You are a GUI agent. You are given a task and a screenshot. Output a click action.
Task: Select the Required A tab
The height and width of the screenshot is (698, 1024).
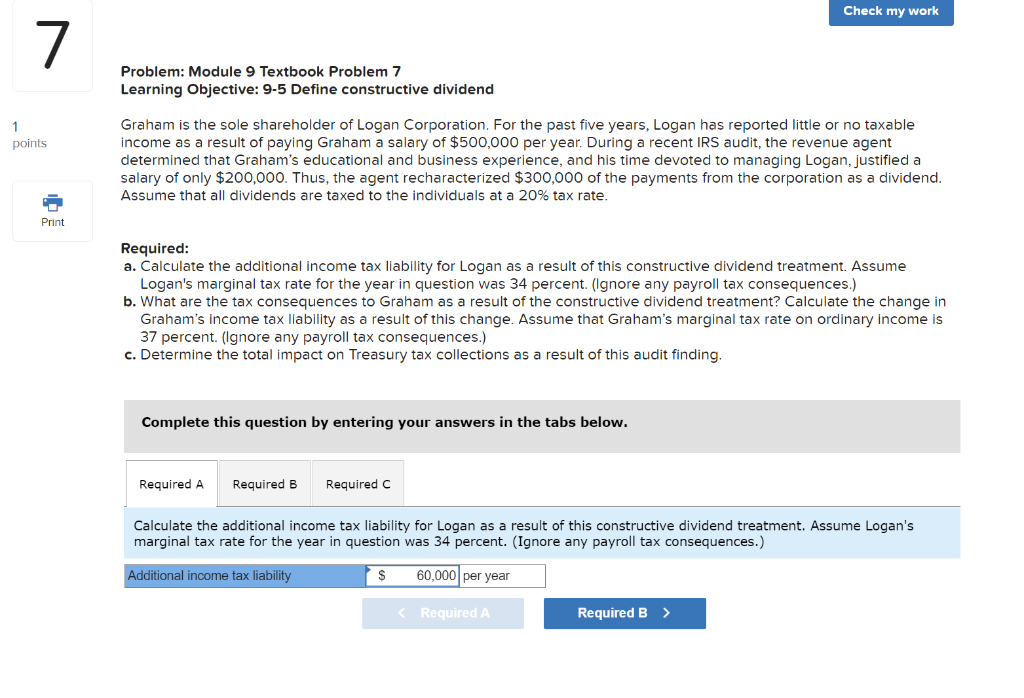(171, 483)
